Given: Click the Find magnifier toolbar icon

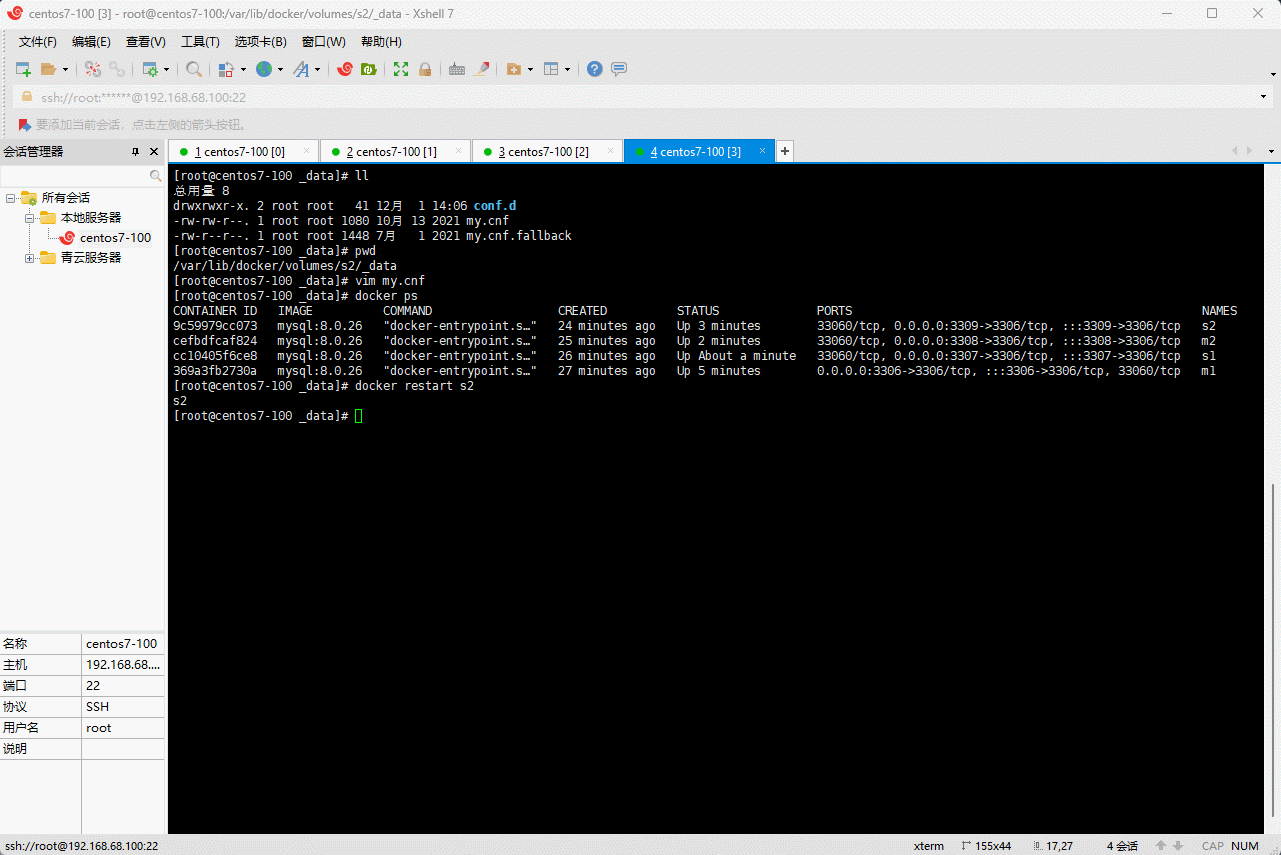Looking at the screenshot, I should click(x=194, y=69).
